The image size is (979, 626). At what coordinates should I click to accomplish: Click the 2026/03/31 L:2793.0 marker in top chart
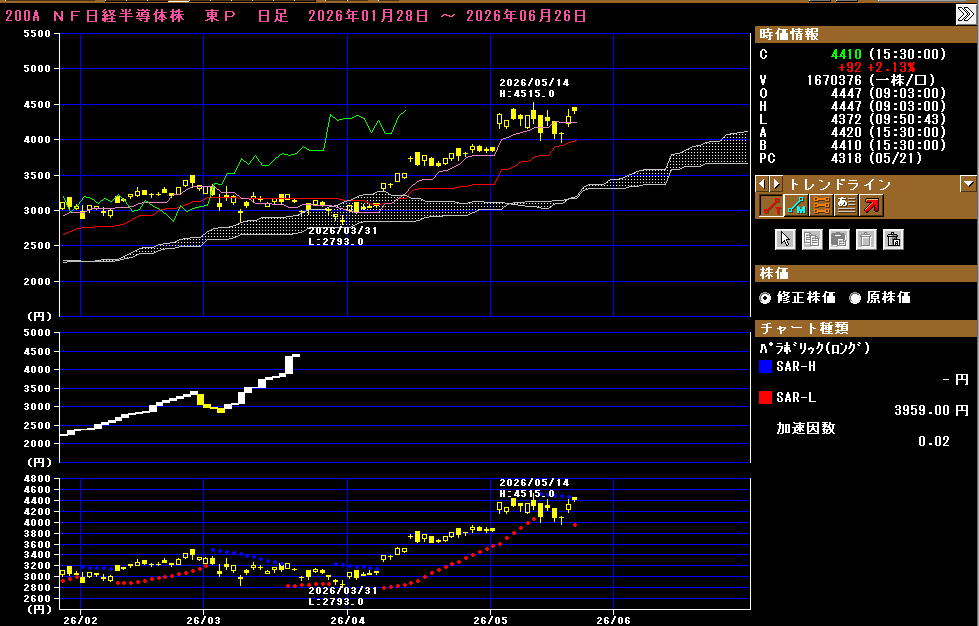343,236
